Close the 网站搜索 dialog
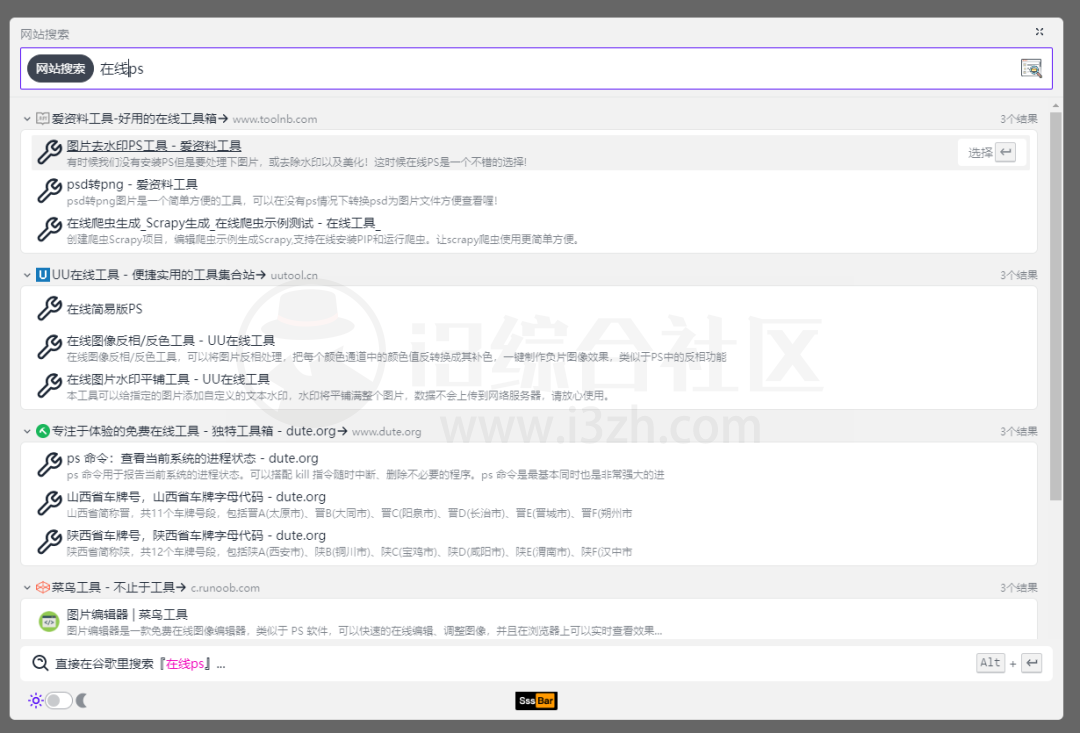The image size is (1080, 733). pyautogui.click(x=1039, y=32)
